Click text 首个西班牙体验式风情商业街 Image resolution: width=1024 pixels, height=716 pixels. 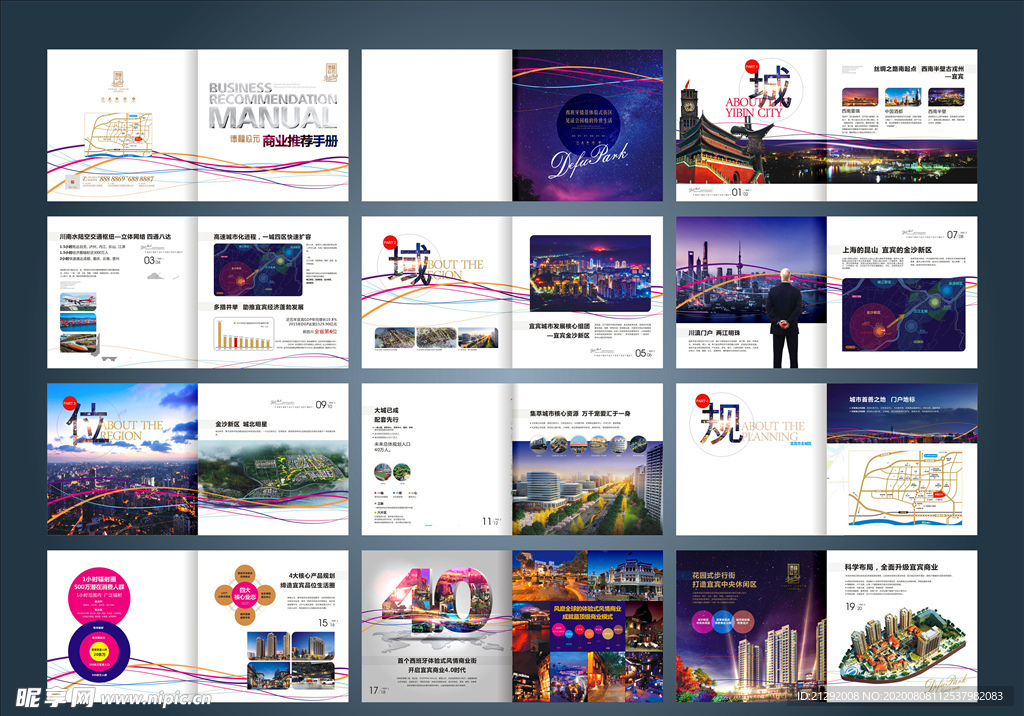click(x=436, y=660)
